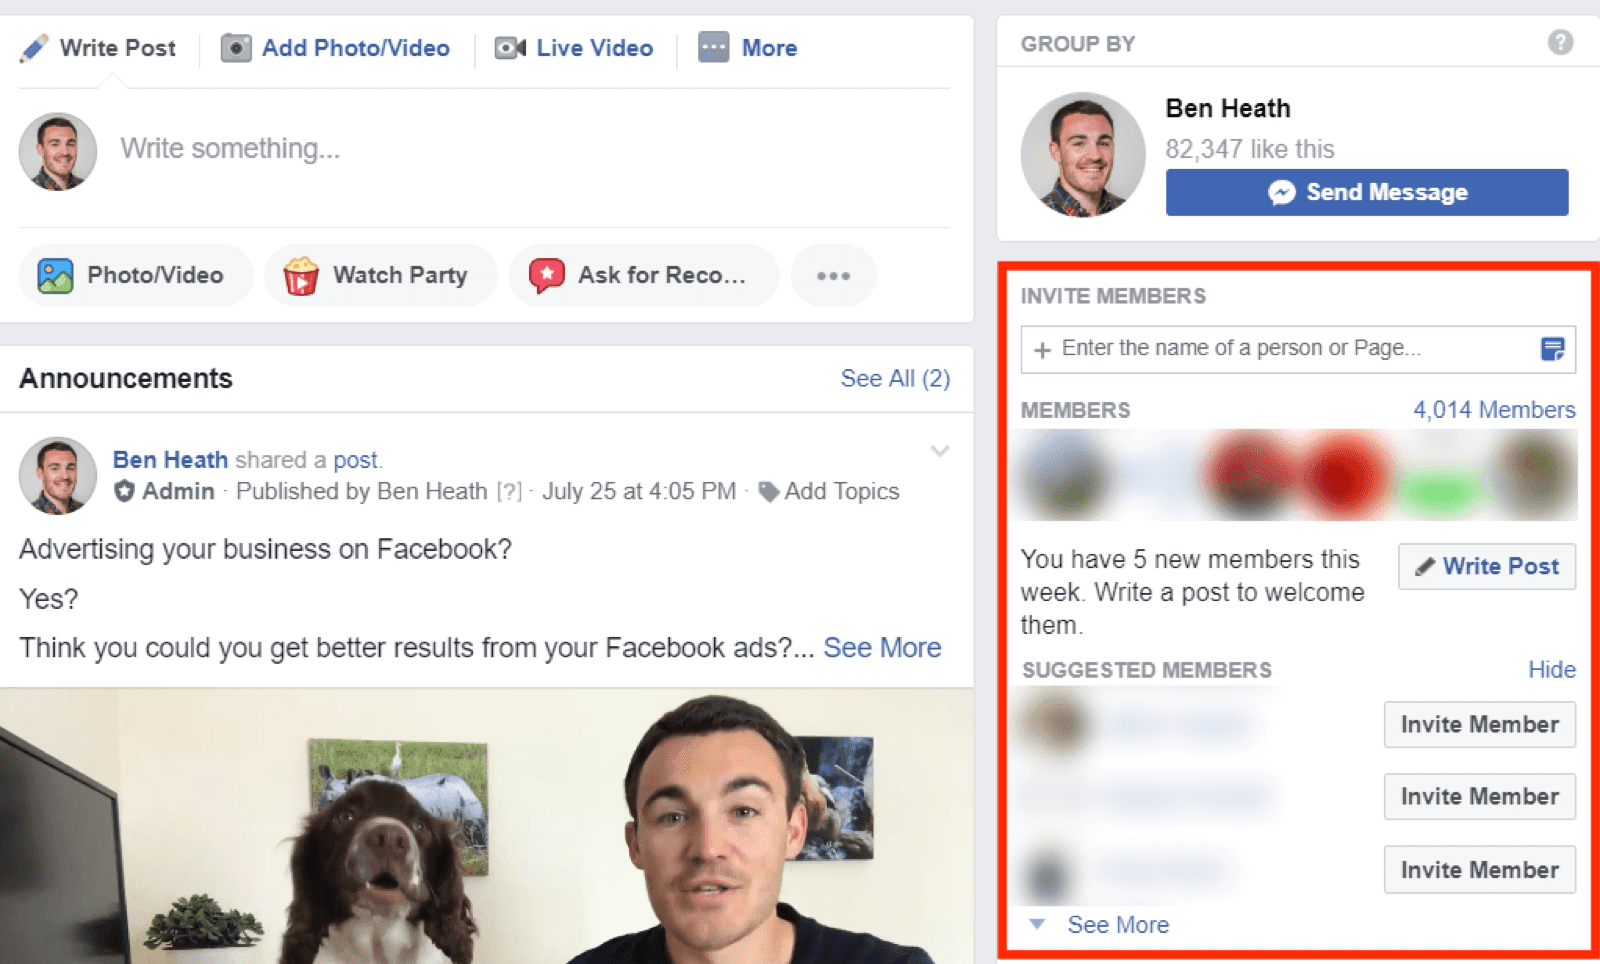Open the announcement post chevron menu
The width and height of the screenshot is (1600, 964).
(940, 451)
